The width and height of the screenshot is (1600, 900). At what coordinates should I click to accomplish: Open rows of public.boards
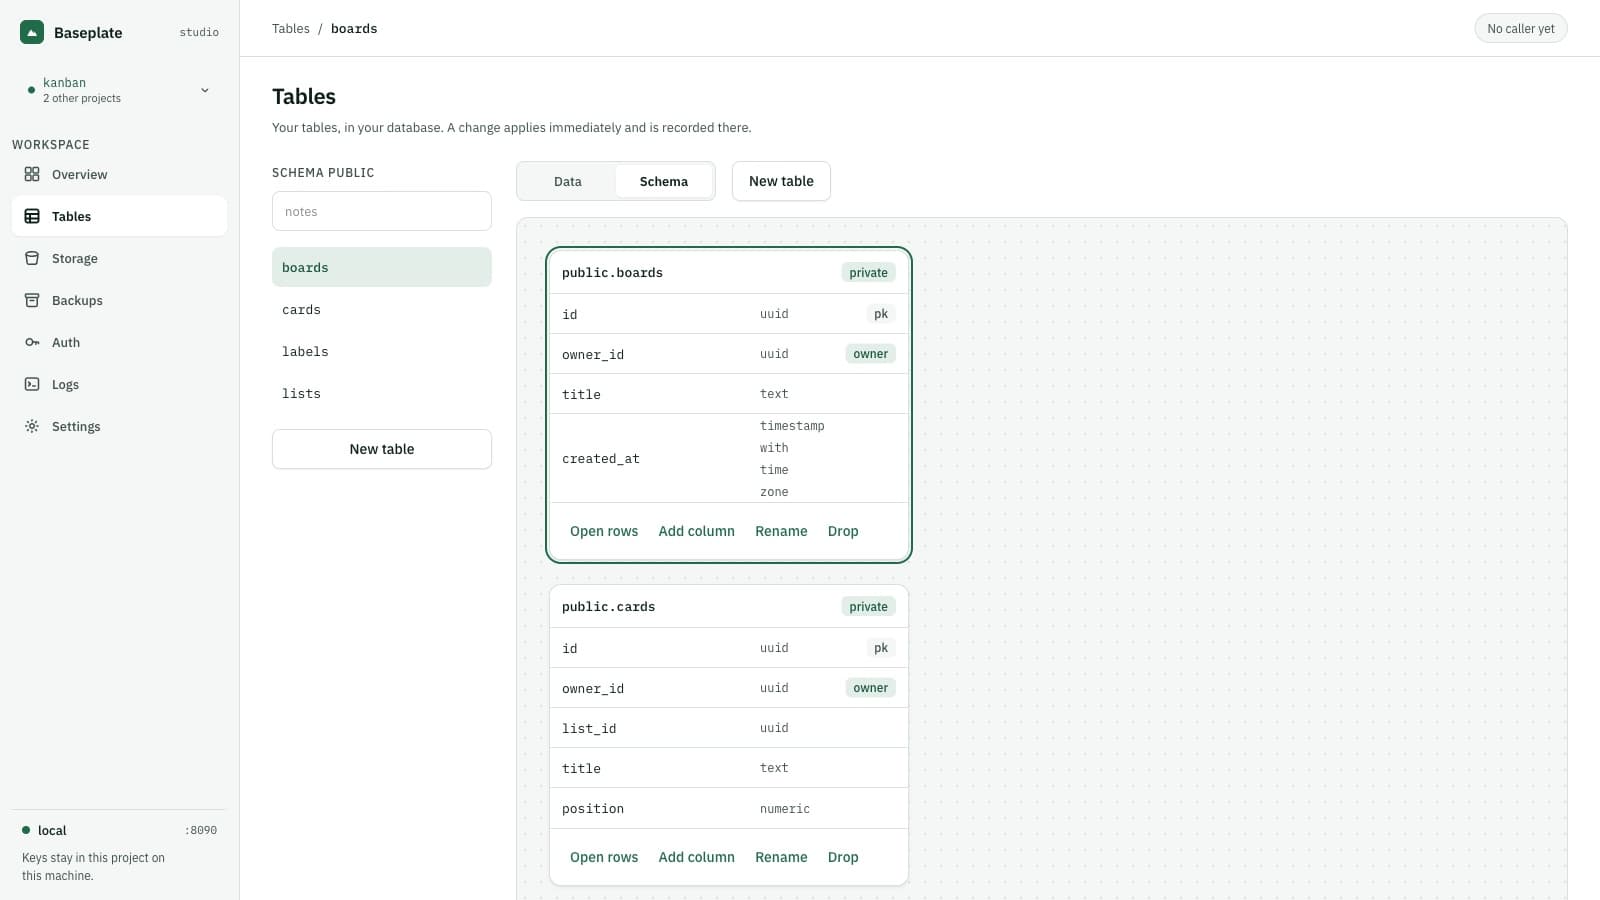click(604, 531)
